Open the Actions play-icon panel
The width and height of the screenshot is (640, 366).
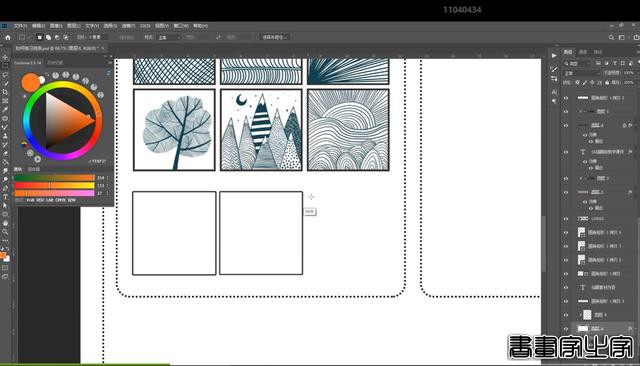554,55
